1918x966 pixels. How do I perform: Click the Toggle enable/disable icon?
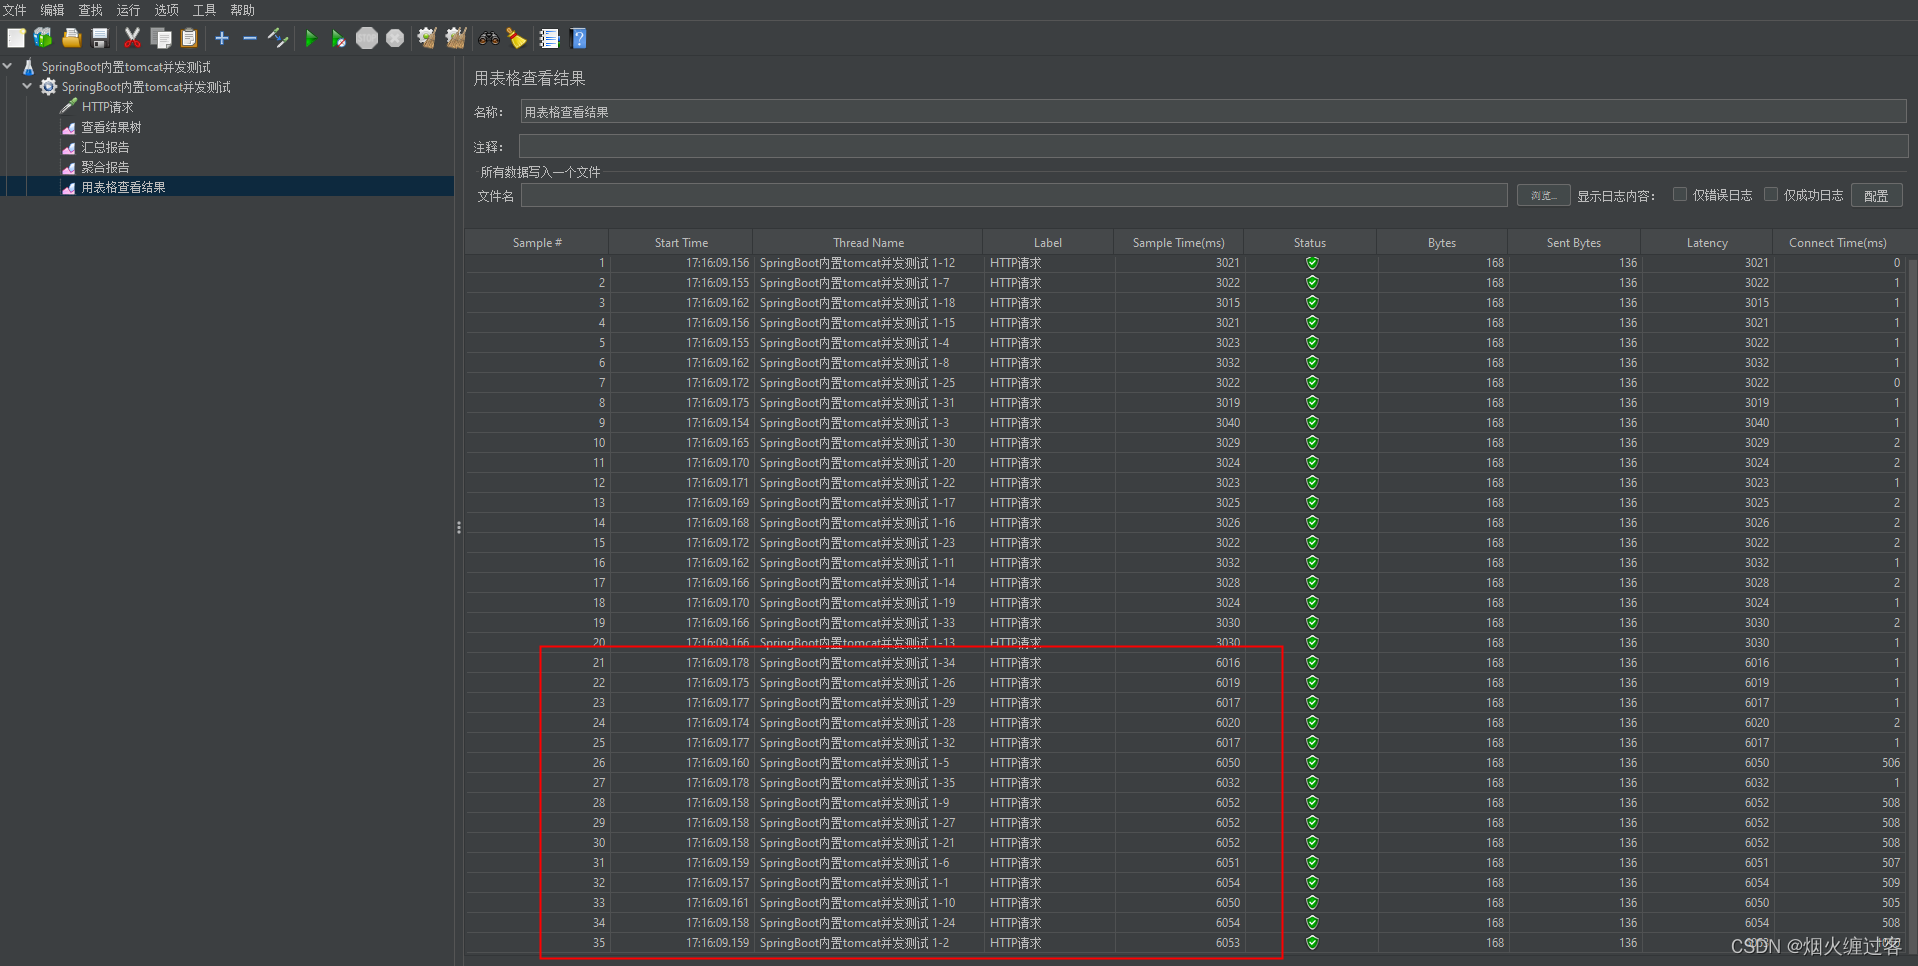(x=278, y=38)
